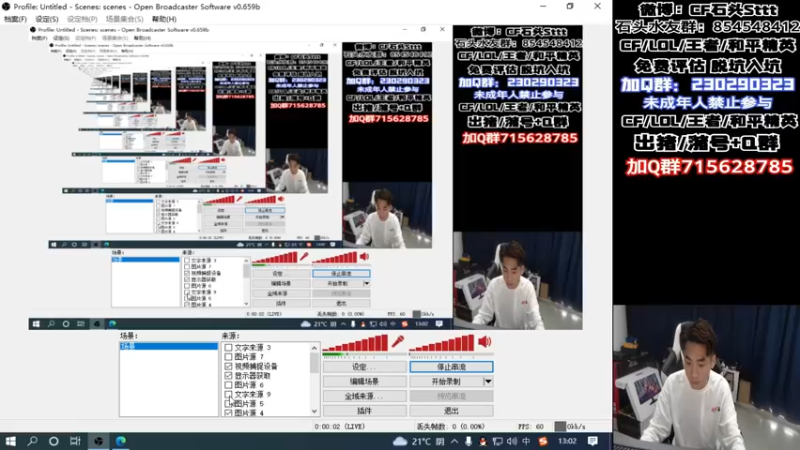The width and height of the screenshot is (800, 450).
Task: Click the 编辑场景 edit scene button
Action: click(x=364, y=382)
